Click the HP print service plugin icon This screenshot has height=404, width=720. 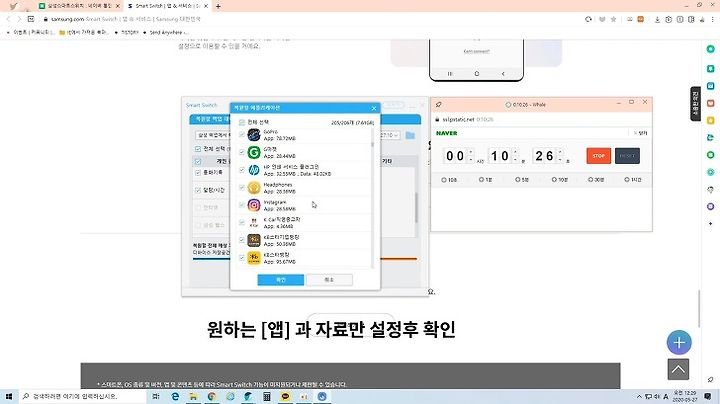coord(254,170)
